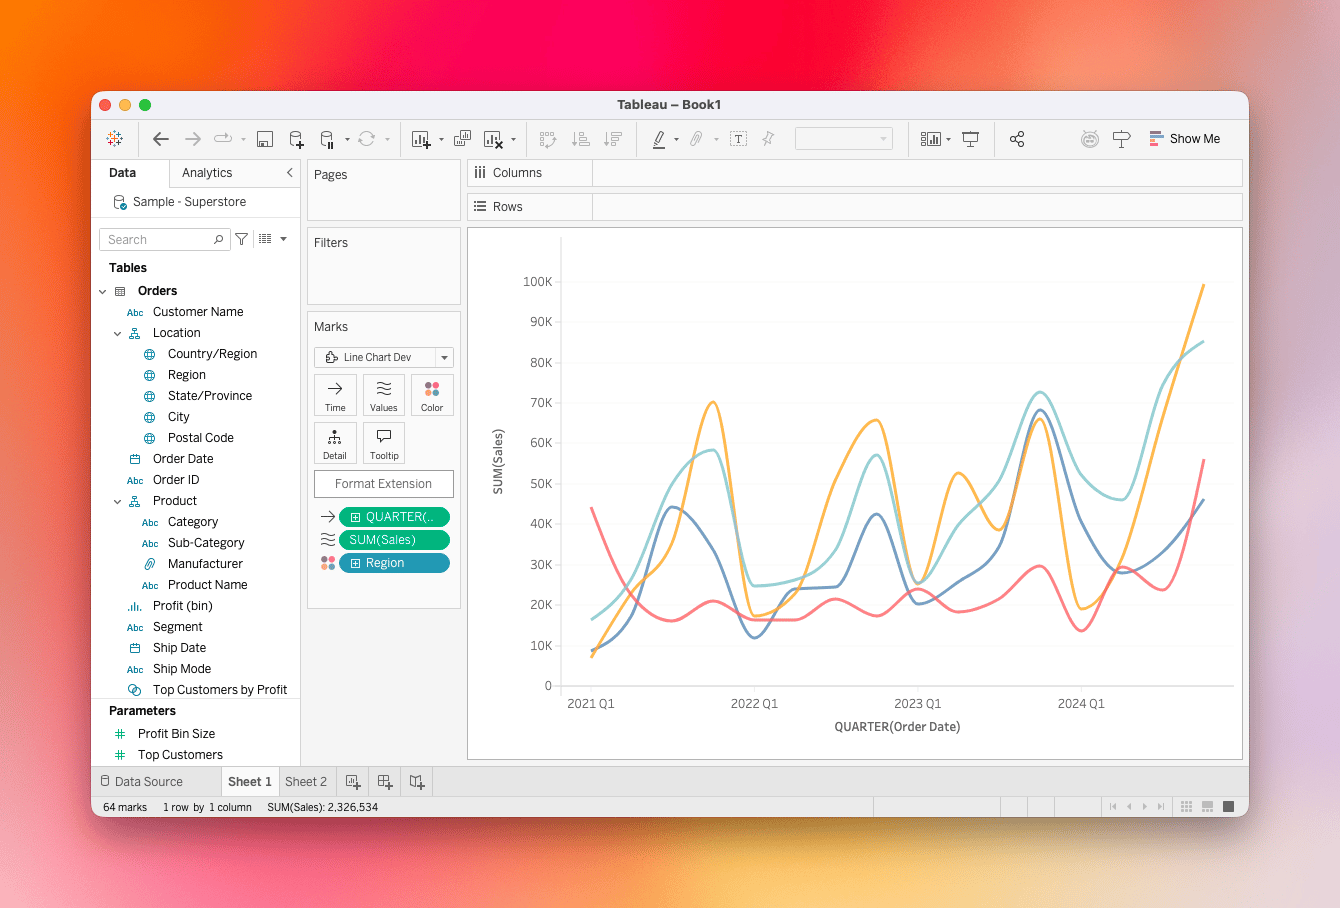
Task: Click the Save workbook icon
Action: coord(265,139)
